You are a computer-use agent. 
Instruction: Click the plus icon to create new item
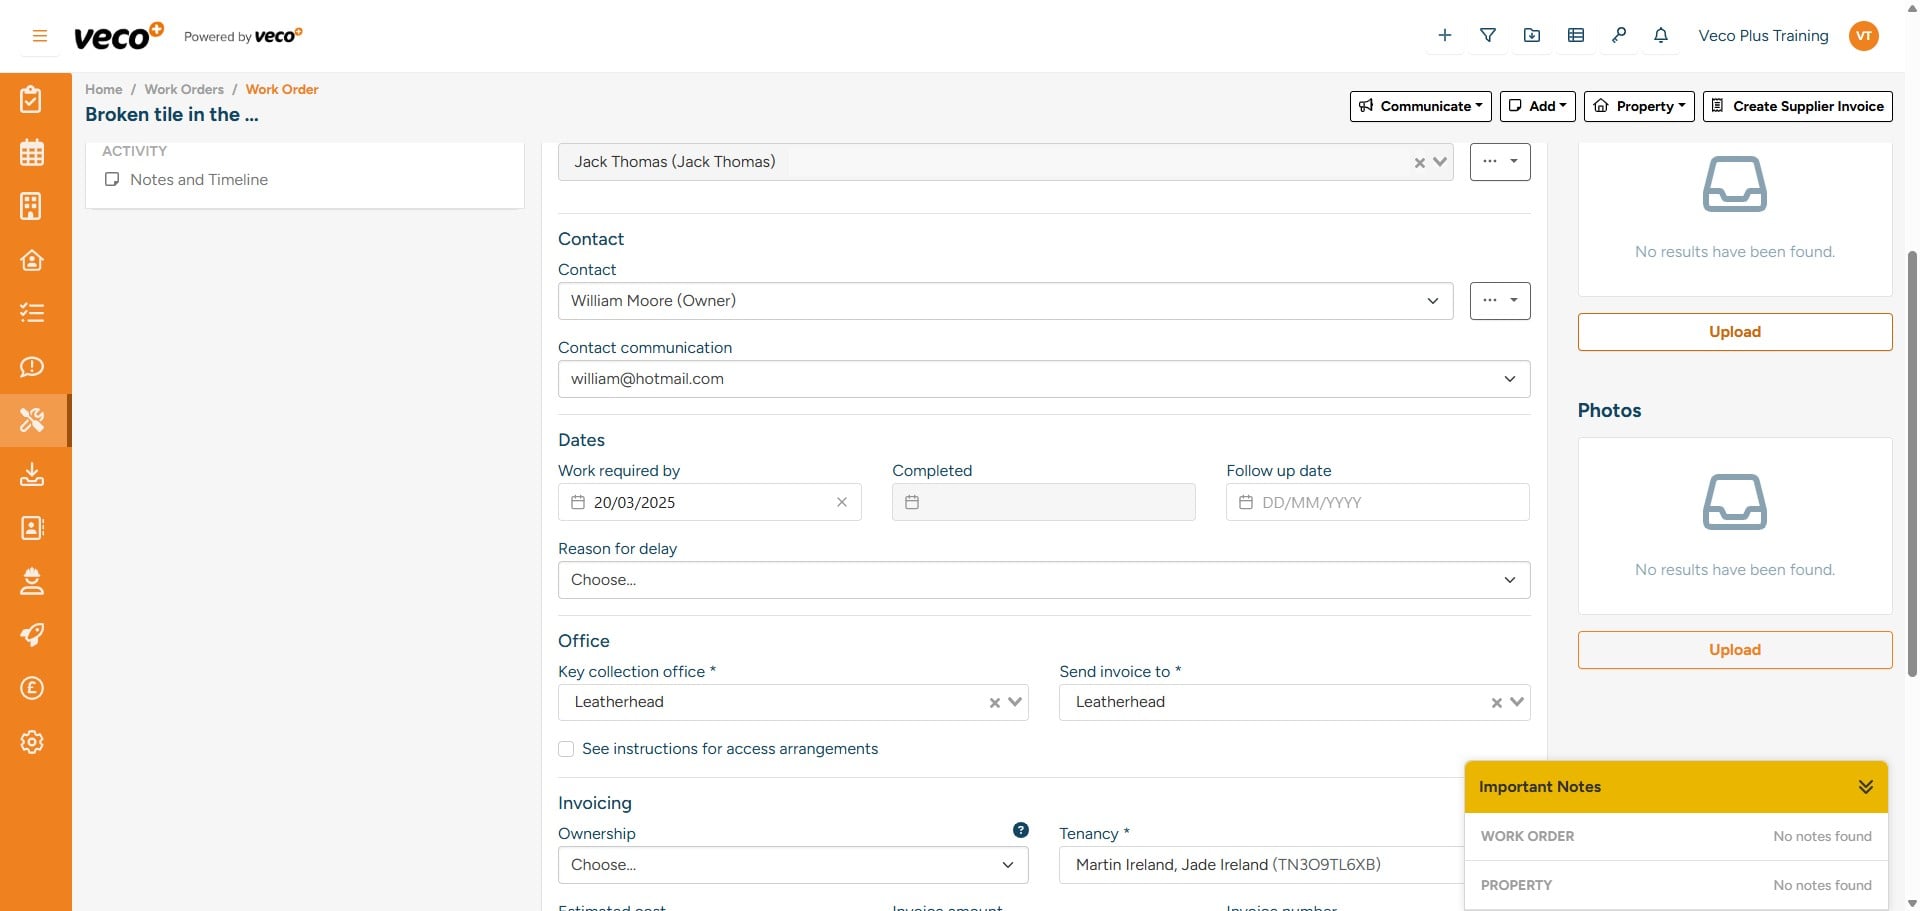point(1444,35)
